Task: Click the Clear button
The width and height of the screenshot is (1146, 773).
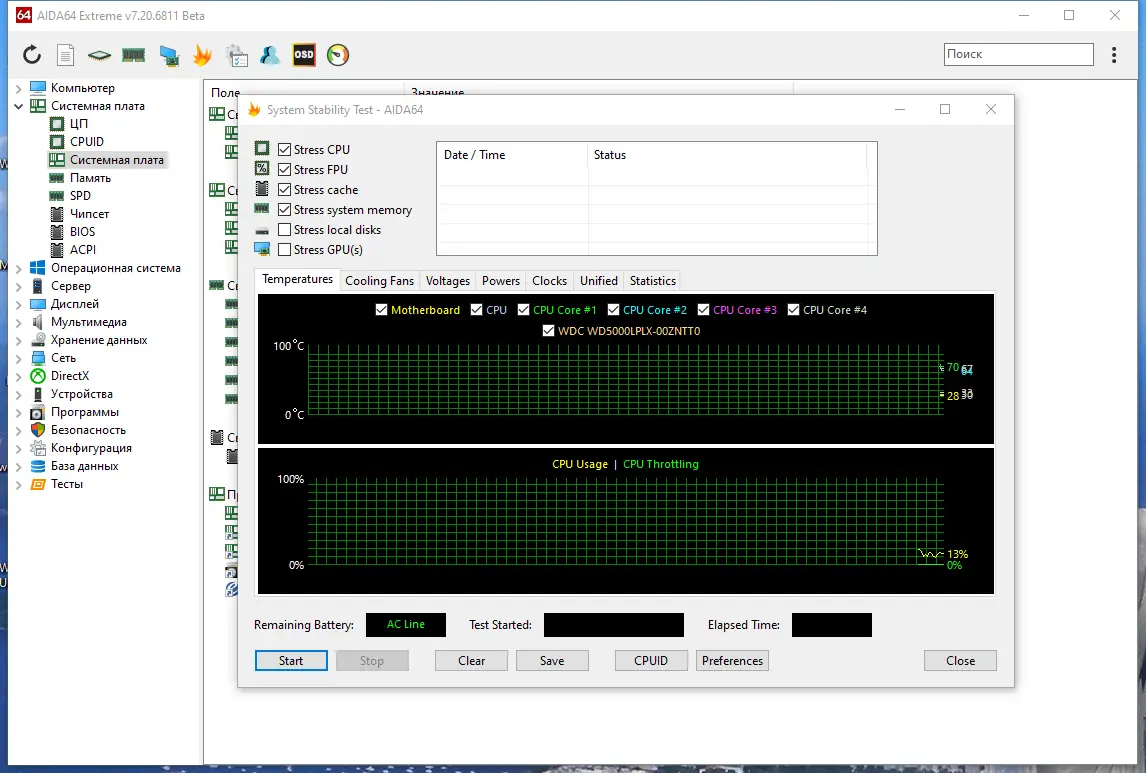Action: point(471,660)
